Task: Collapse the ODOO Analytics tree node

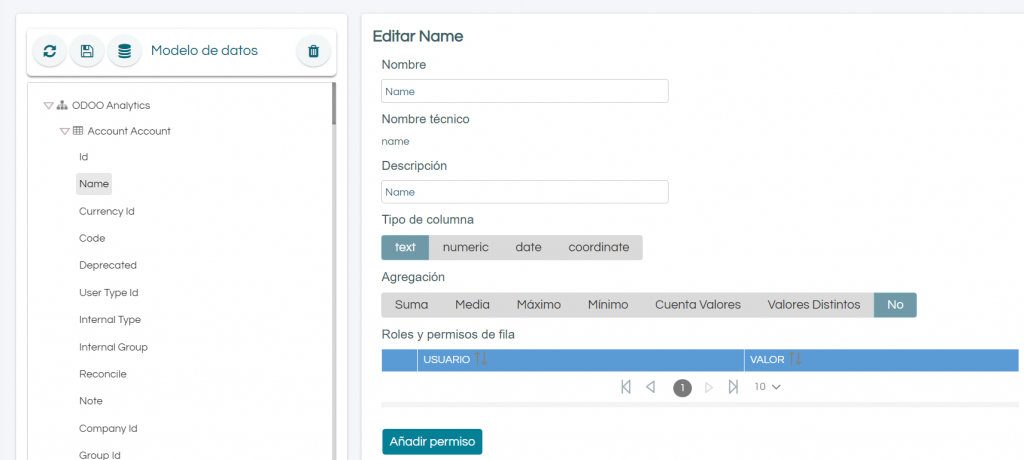Action: [x=48, y=105]
